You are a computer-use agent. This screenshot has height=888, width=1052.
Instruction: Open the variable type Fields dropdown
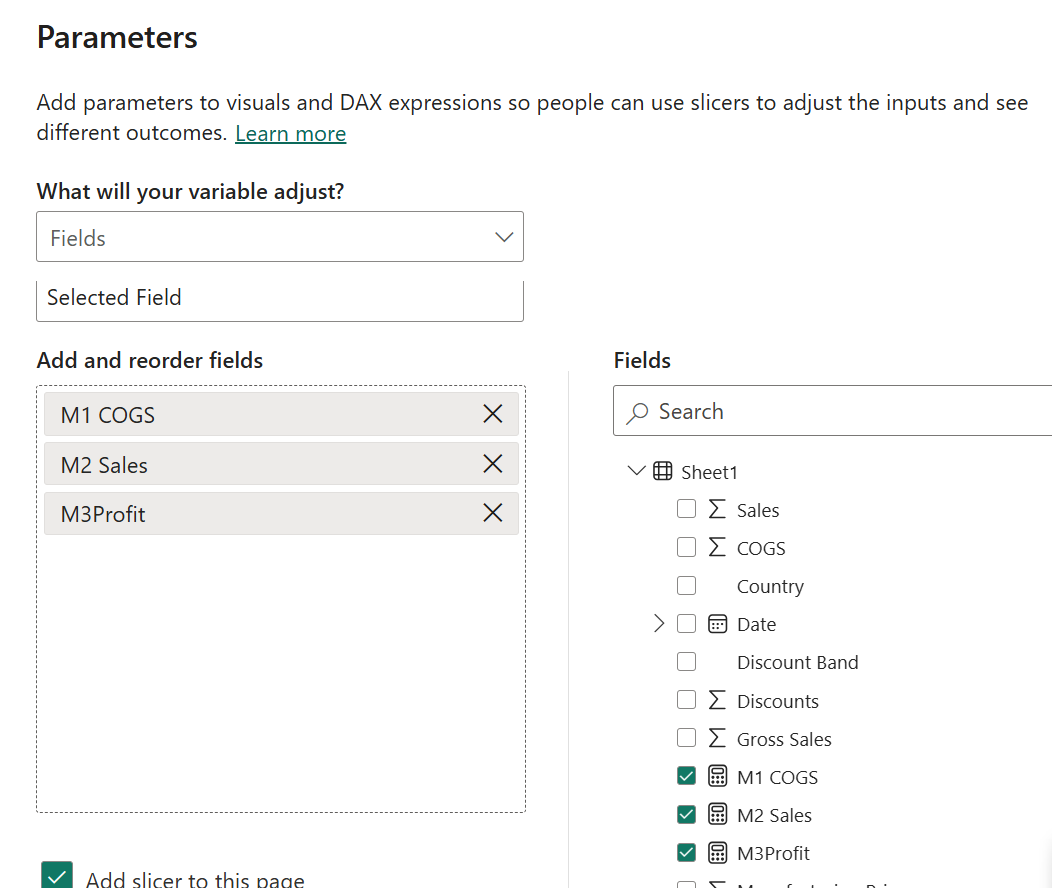(280, 237)
